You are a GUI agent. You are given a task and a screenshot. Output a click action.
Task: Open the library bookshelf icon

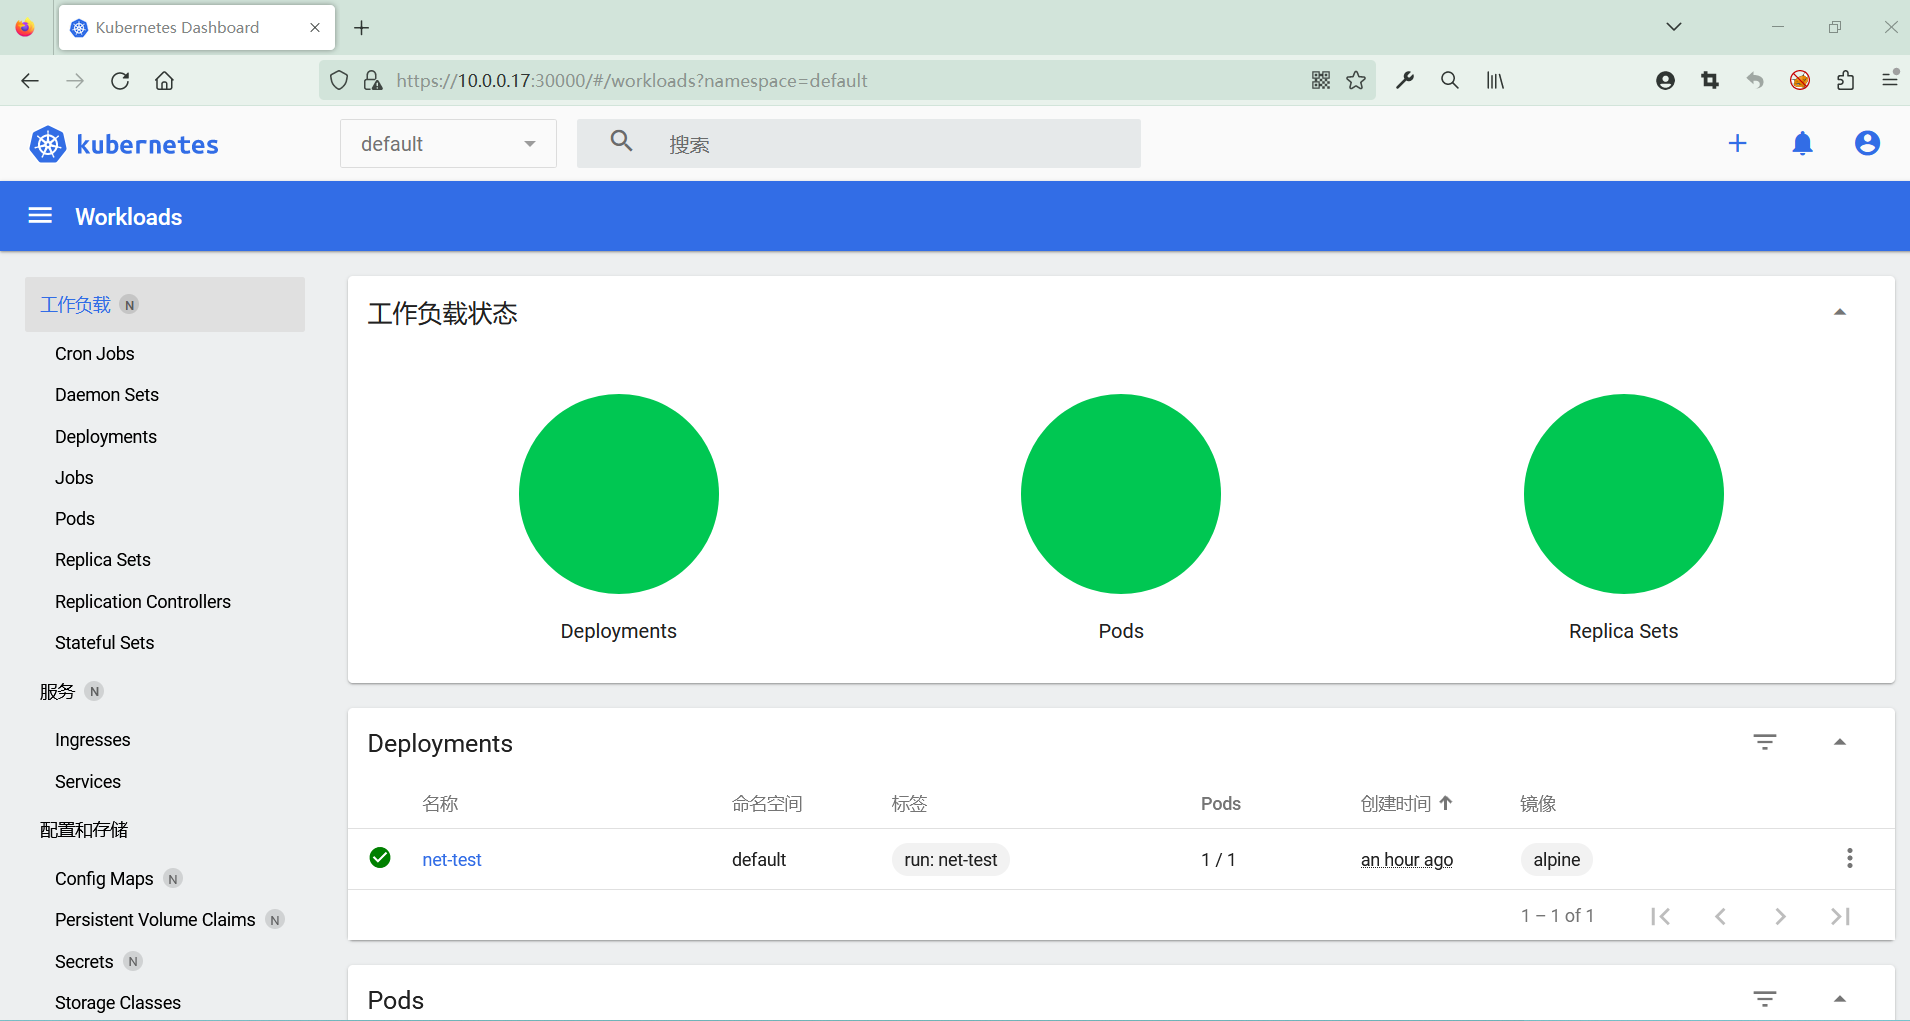coord(1495,81)
